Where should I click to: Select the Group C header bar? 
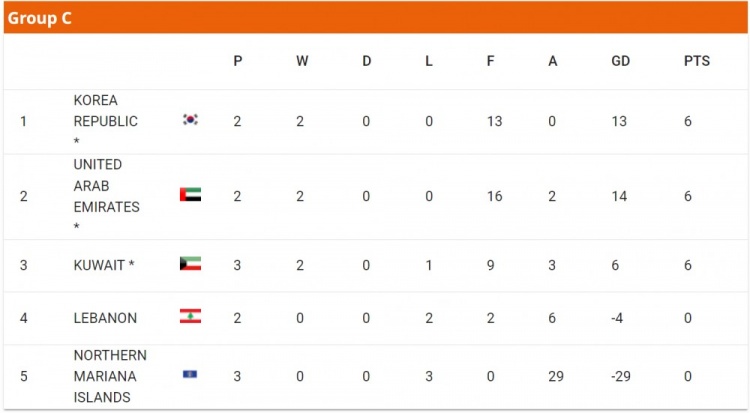click(375, 18)
